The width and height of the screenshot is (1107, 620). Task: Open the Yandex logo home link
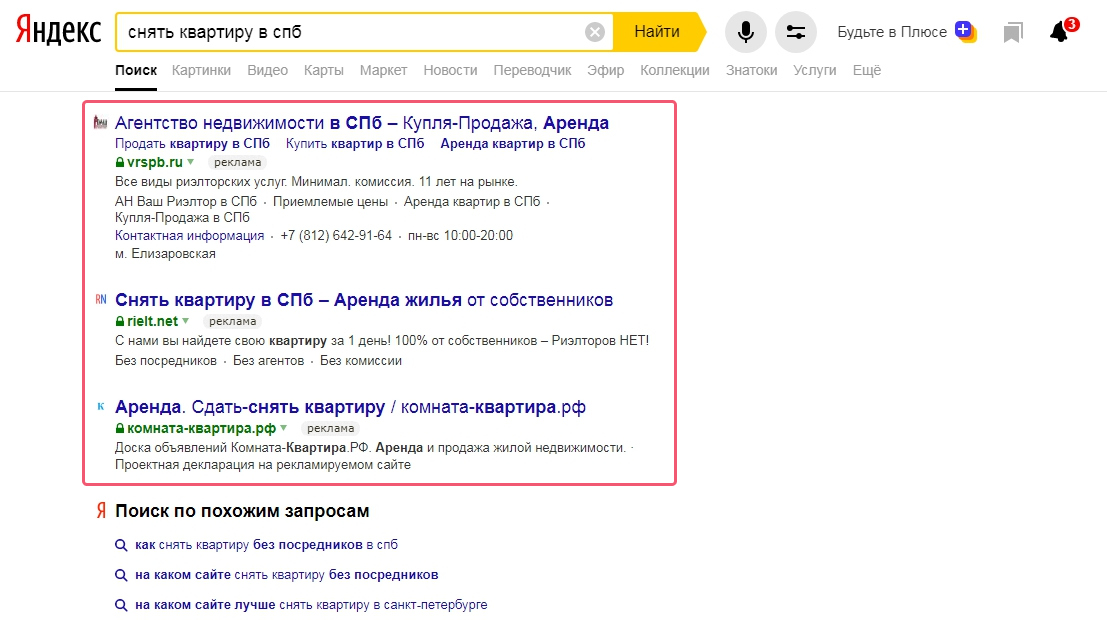(59, 31)
